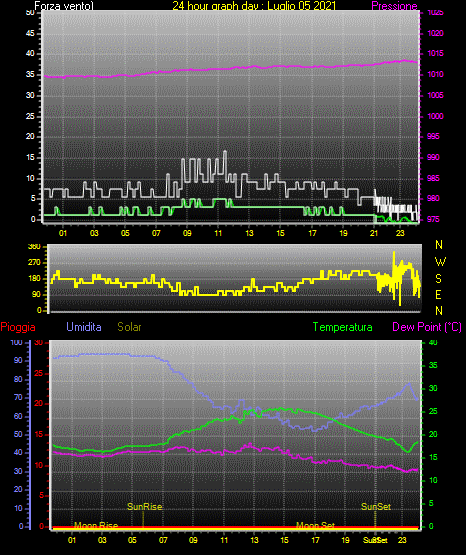The image size is (466, 555).
Task: Click the '24 hour graph day : Luglio 05 2021' heading
Action: click(254, 6)
